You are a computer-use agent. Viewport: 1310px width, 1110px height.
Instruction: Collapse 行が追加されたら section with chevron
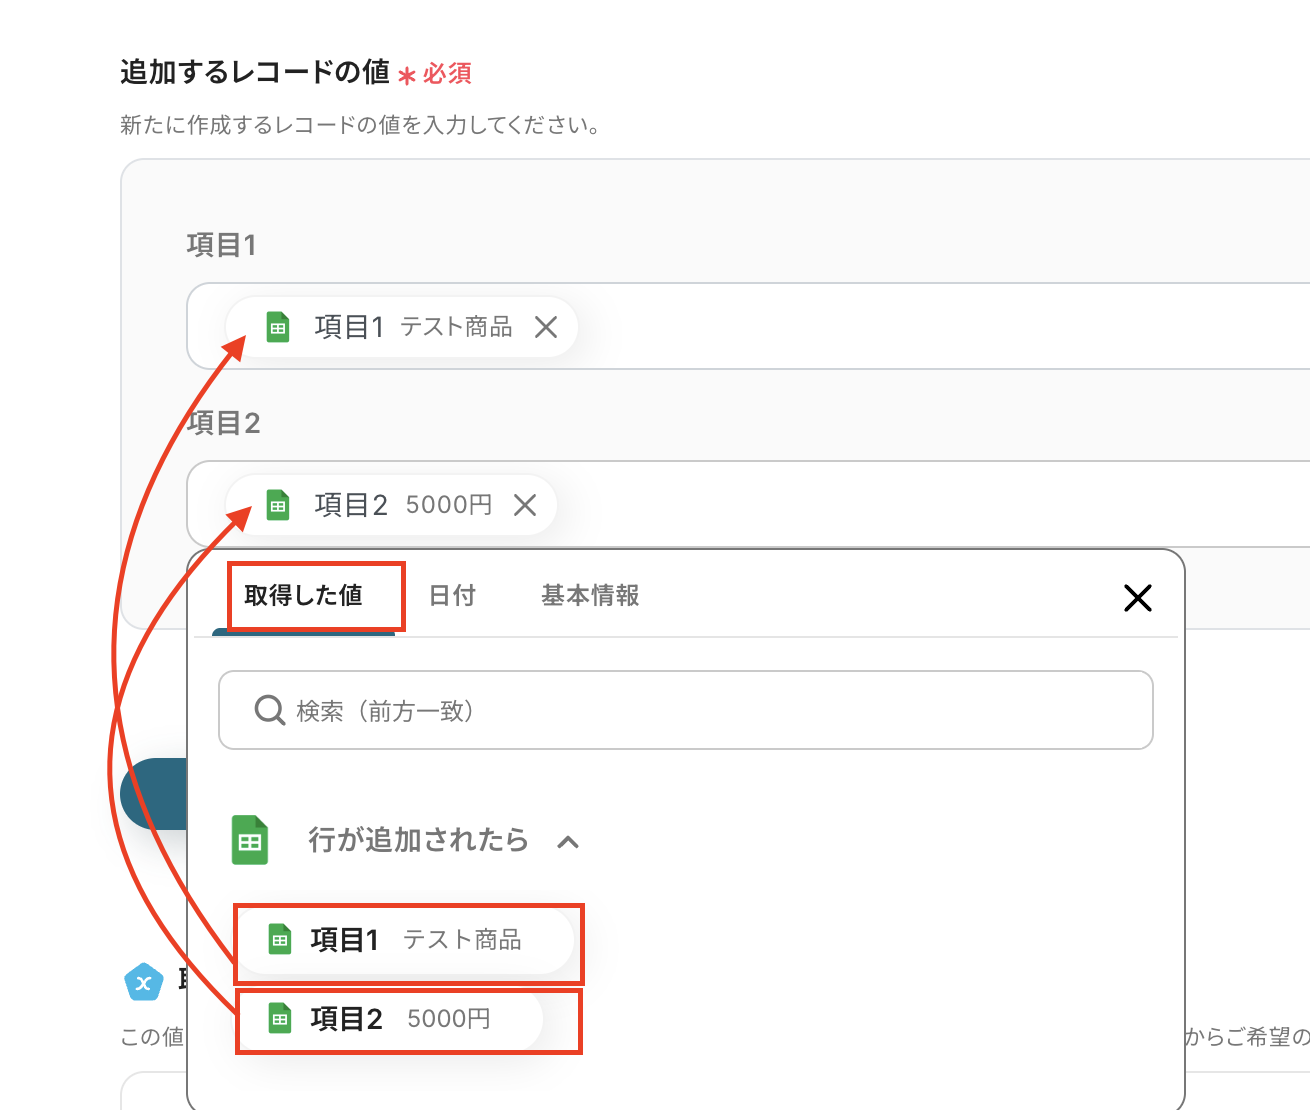(568, 842)
